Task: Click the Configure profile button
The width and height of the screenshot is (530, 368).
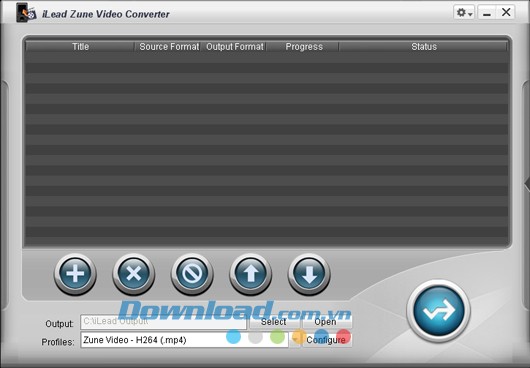Action: click(x=327, y=340)
